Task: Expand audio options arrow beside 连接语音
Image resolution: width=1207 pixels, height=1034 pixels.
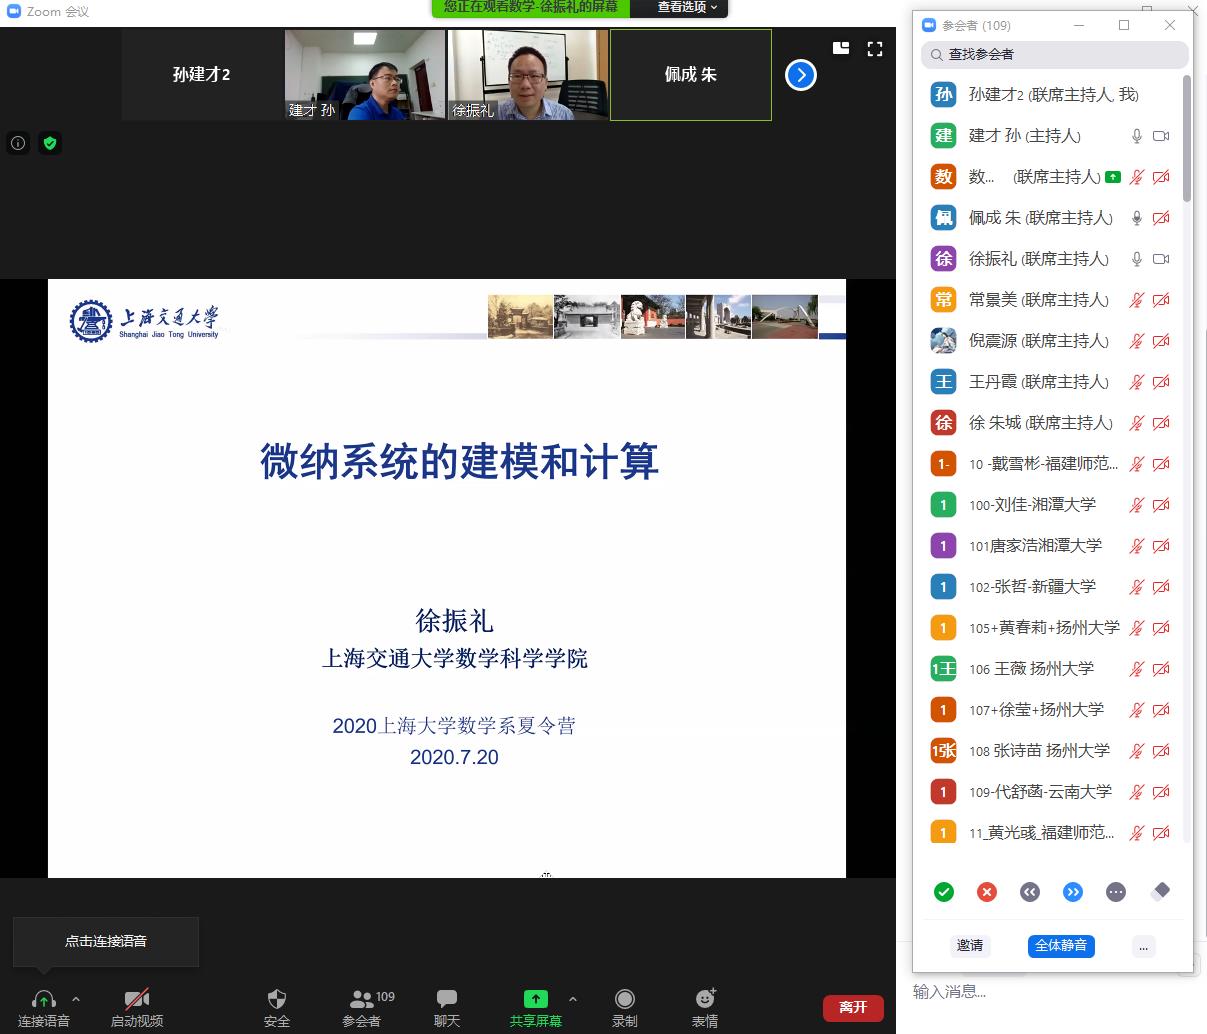Action: coord(76,999)
